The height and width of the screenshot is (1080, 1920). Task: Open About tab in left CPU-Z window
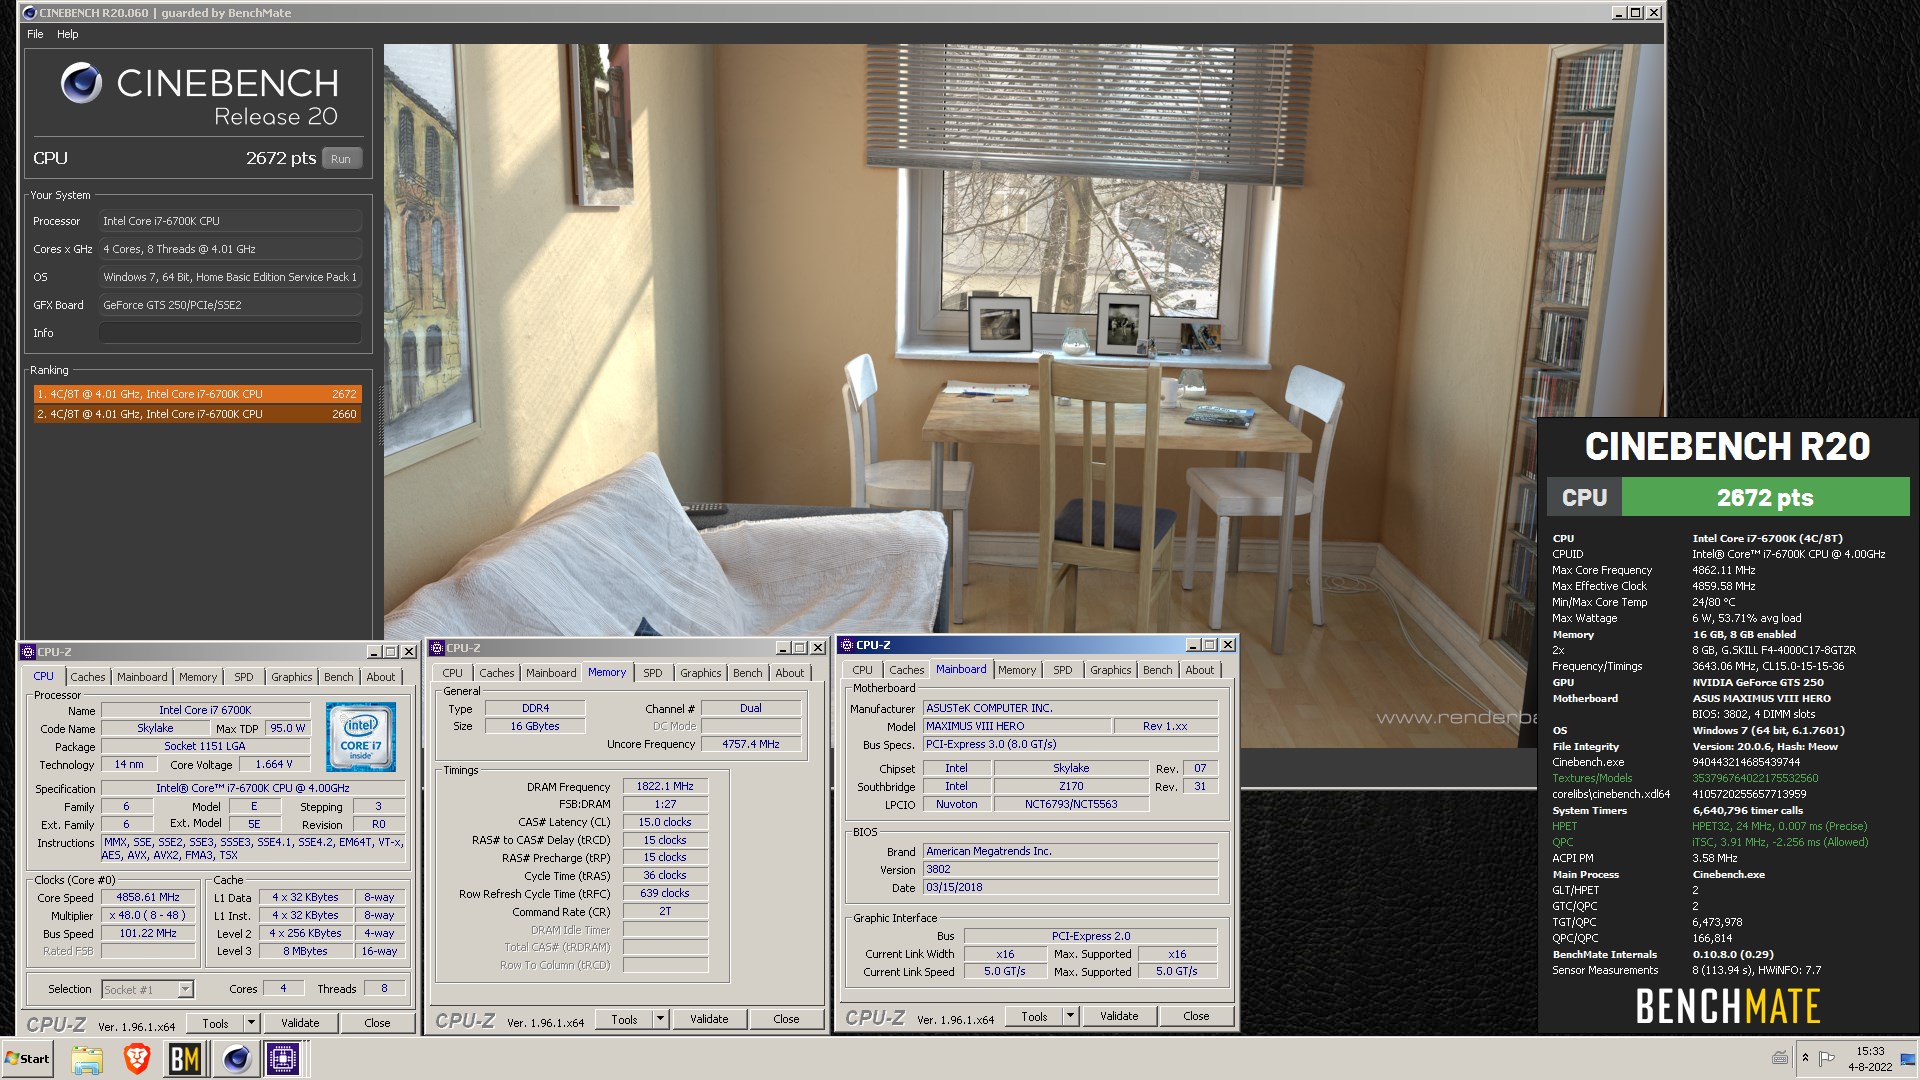pos(381,677)
